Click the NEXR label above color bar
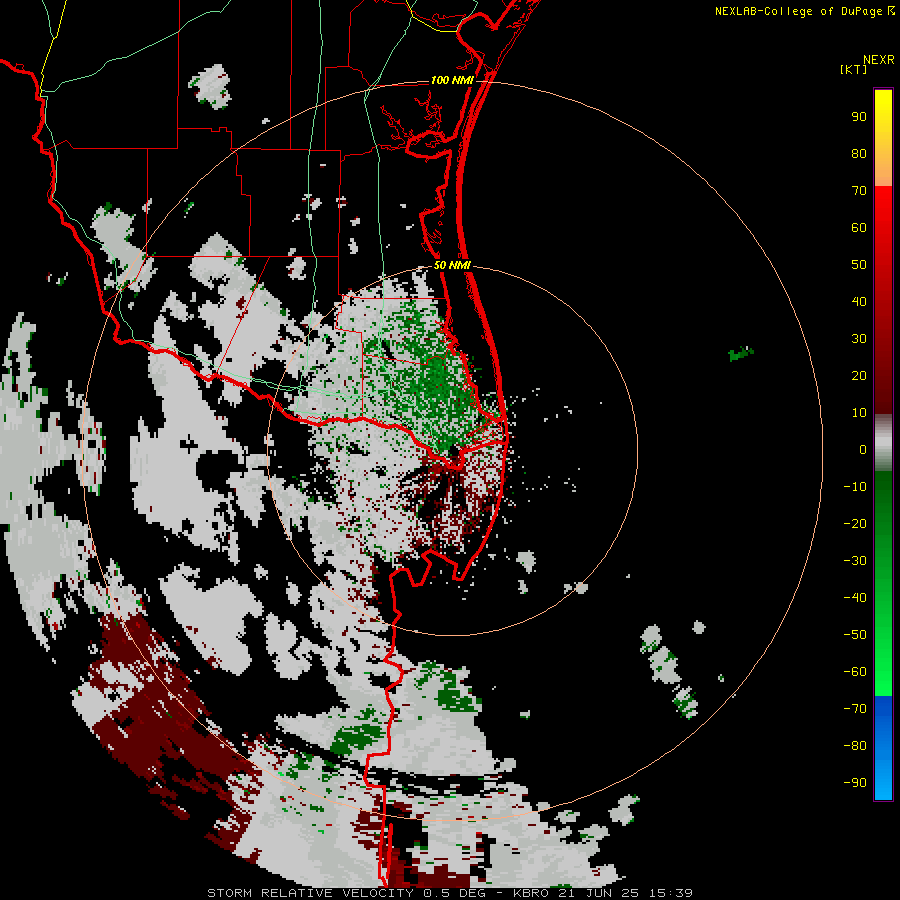The height and width of the screenshot is (900, 900). pos(879,60)
